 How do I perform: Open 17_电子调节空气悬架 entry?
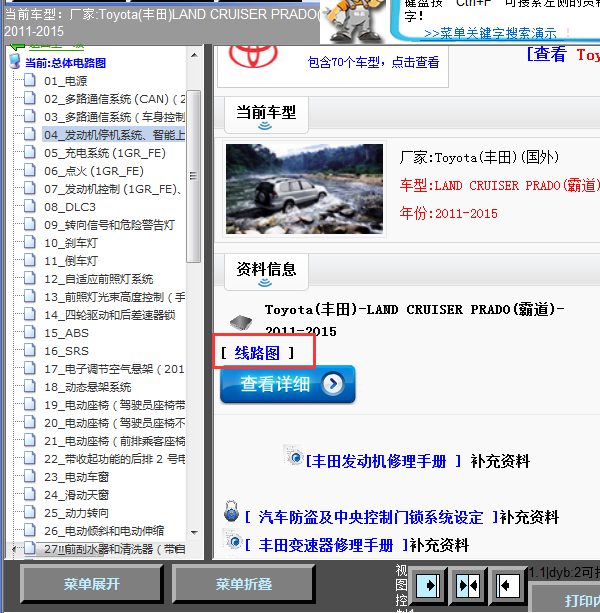pos(115,369)
